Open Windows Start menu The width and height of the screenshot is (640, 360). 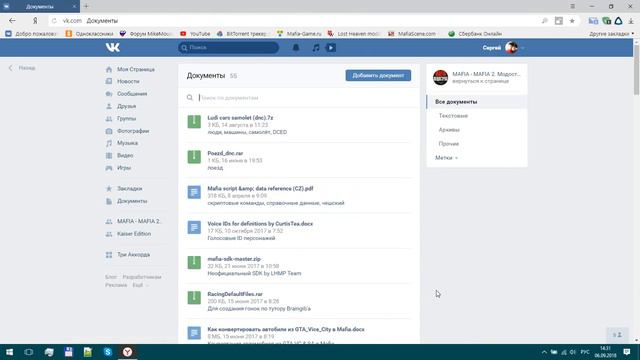pyautogui.click(x=9, y=352)
